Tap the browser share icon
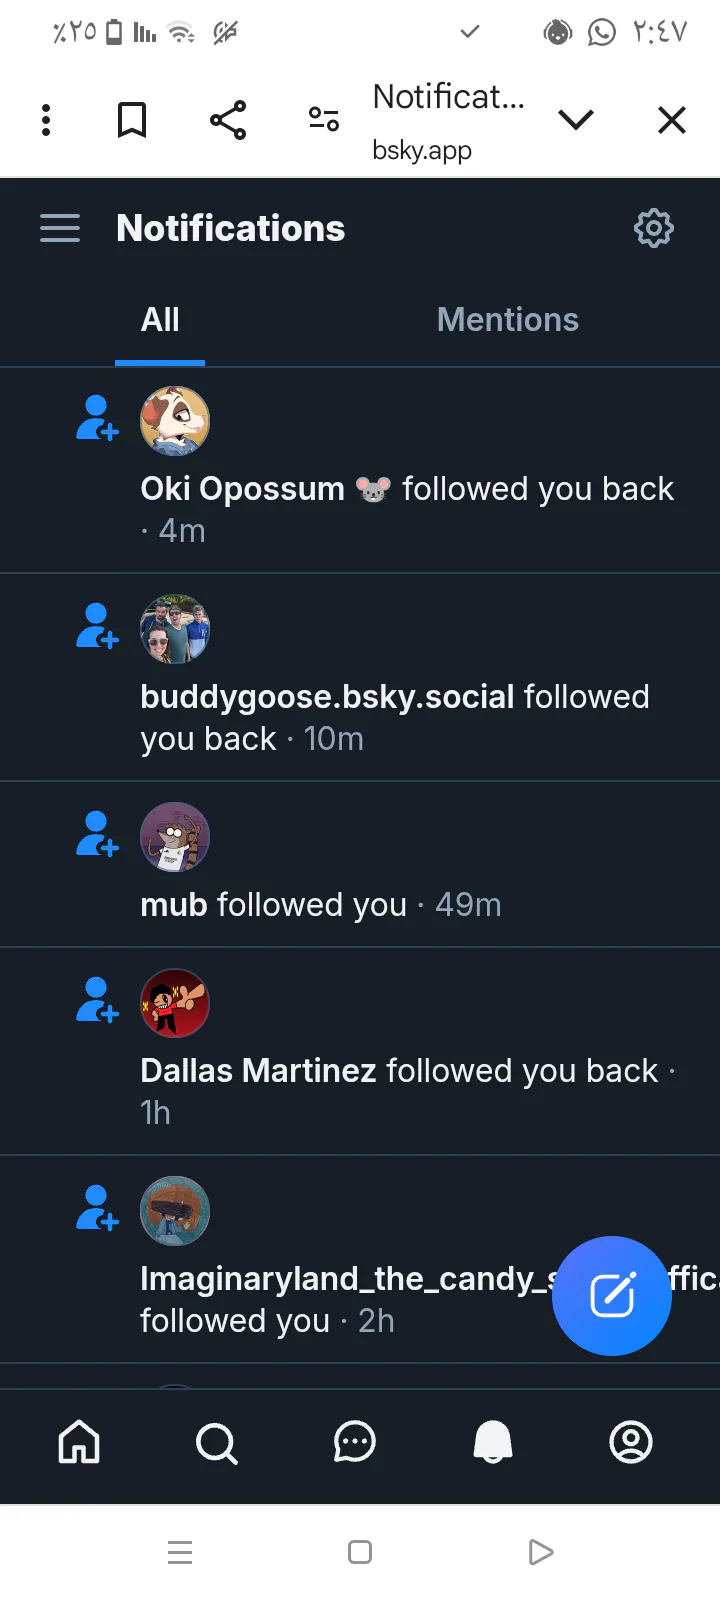720x1600 pixels. click(x=228, y=120)
